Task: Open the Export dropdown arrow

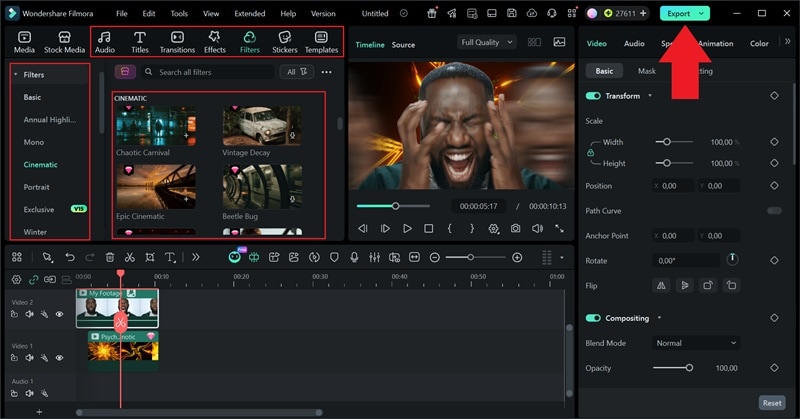Action: [702, 14]
